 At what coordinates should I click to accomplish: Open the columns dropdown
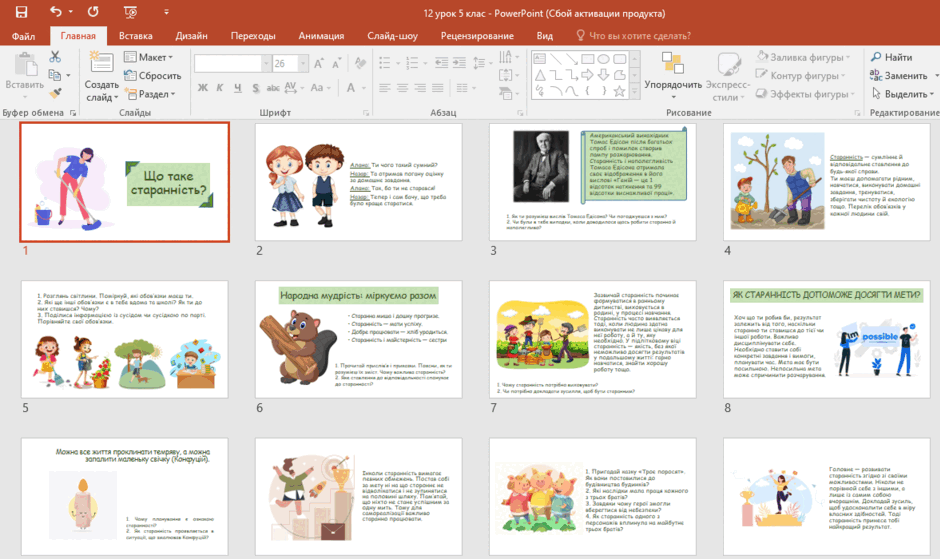465,88
